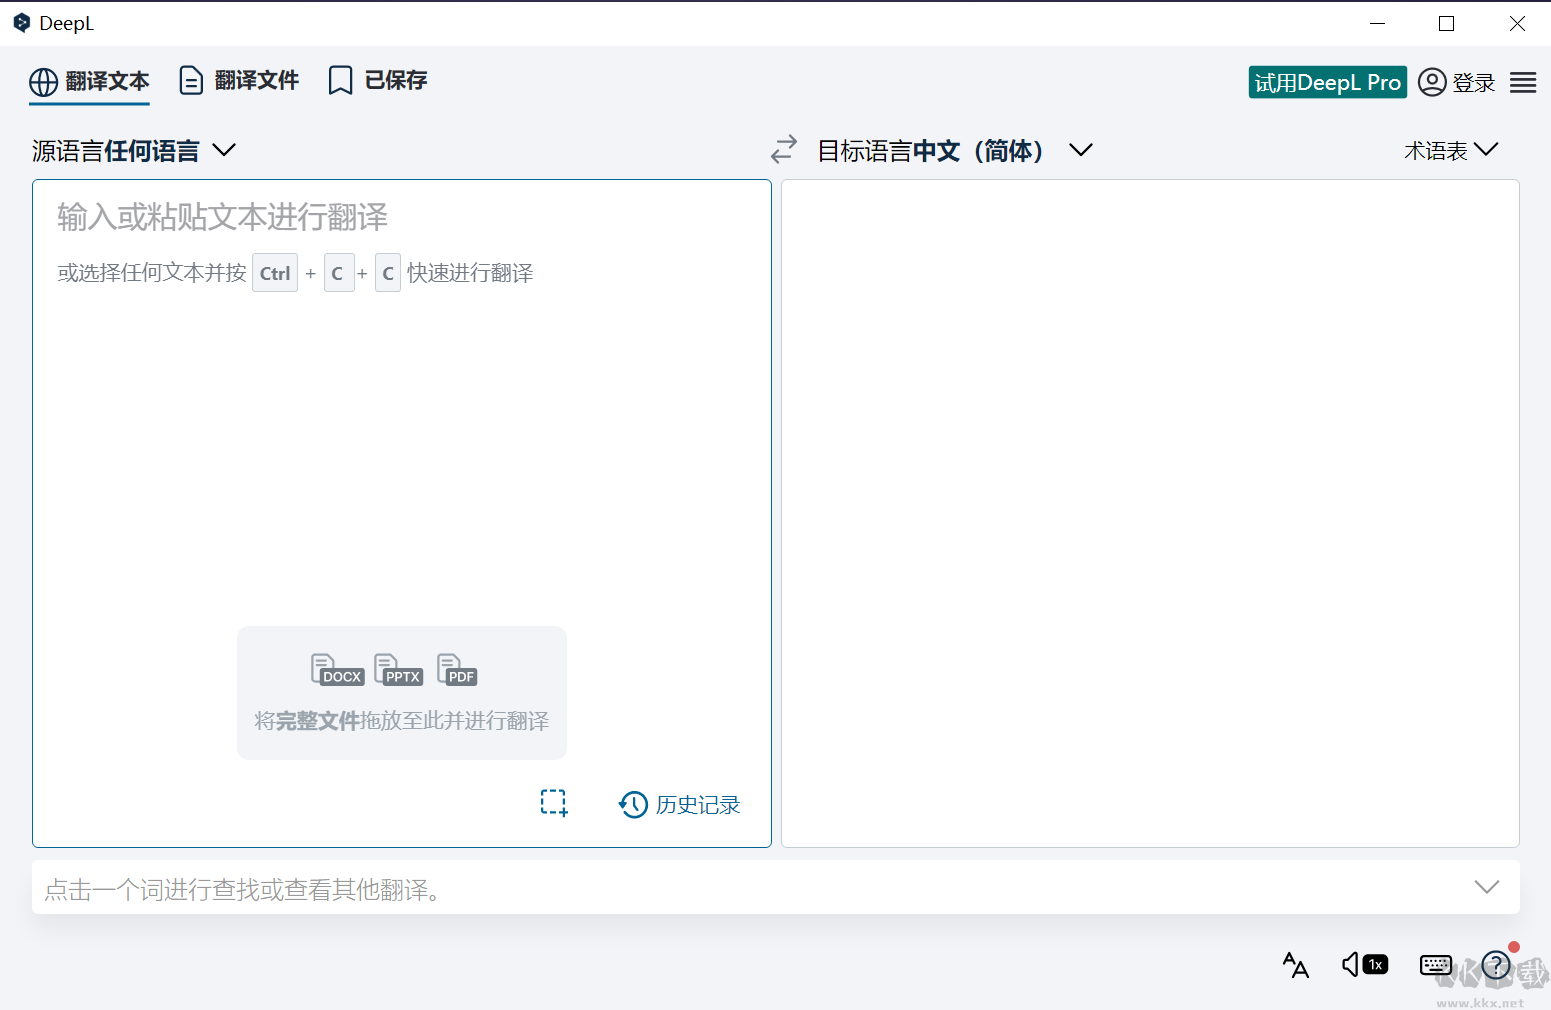Viewport: 1551px width, 1010px height.
Task: Expand the dictionary lookup panel chevron
Action: 1487,887
